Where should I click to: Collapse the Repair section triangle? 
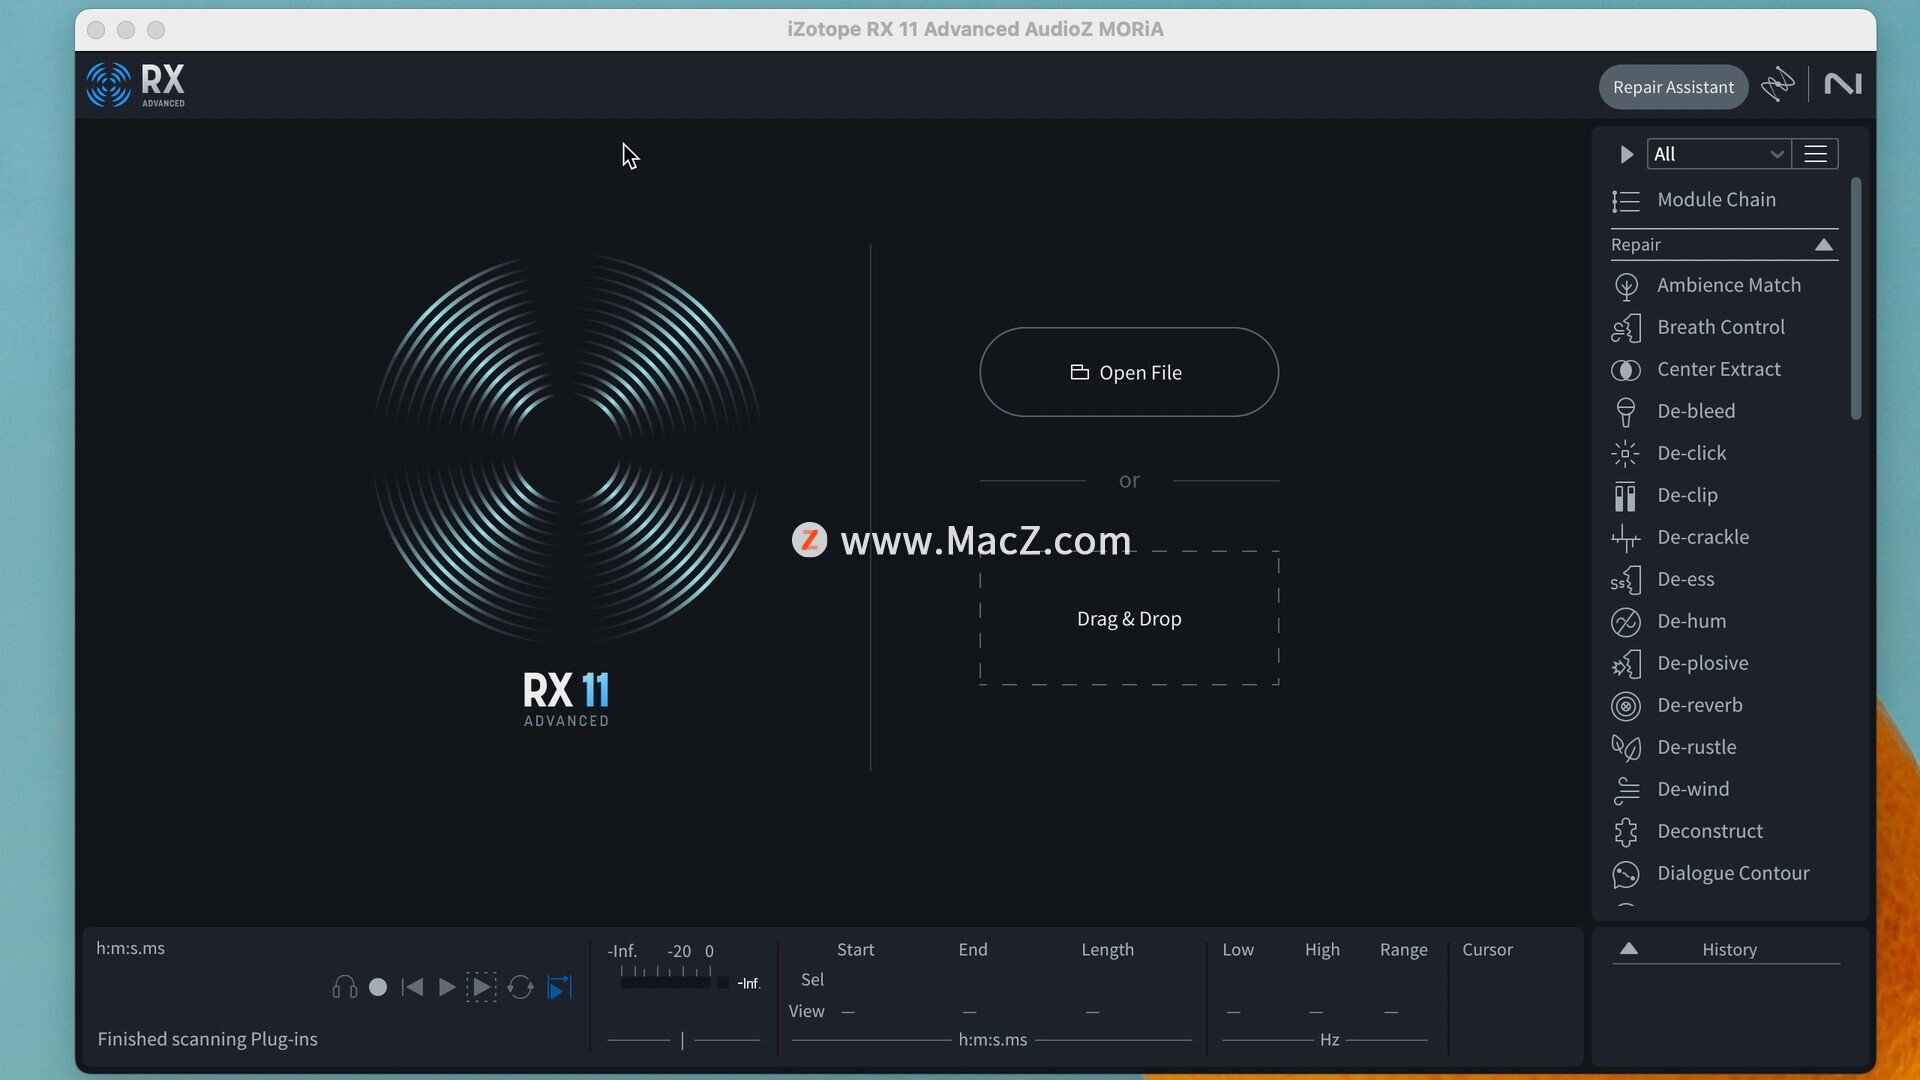1824,245
